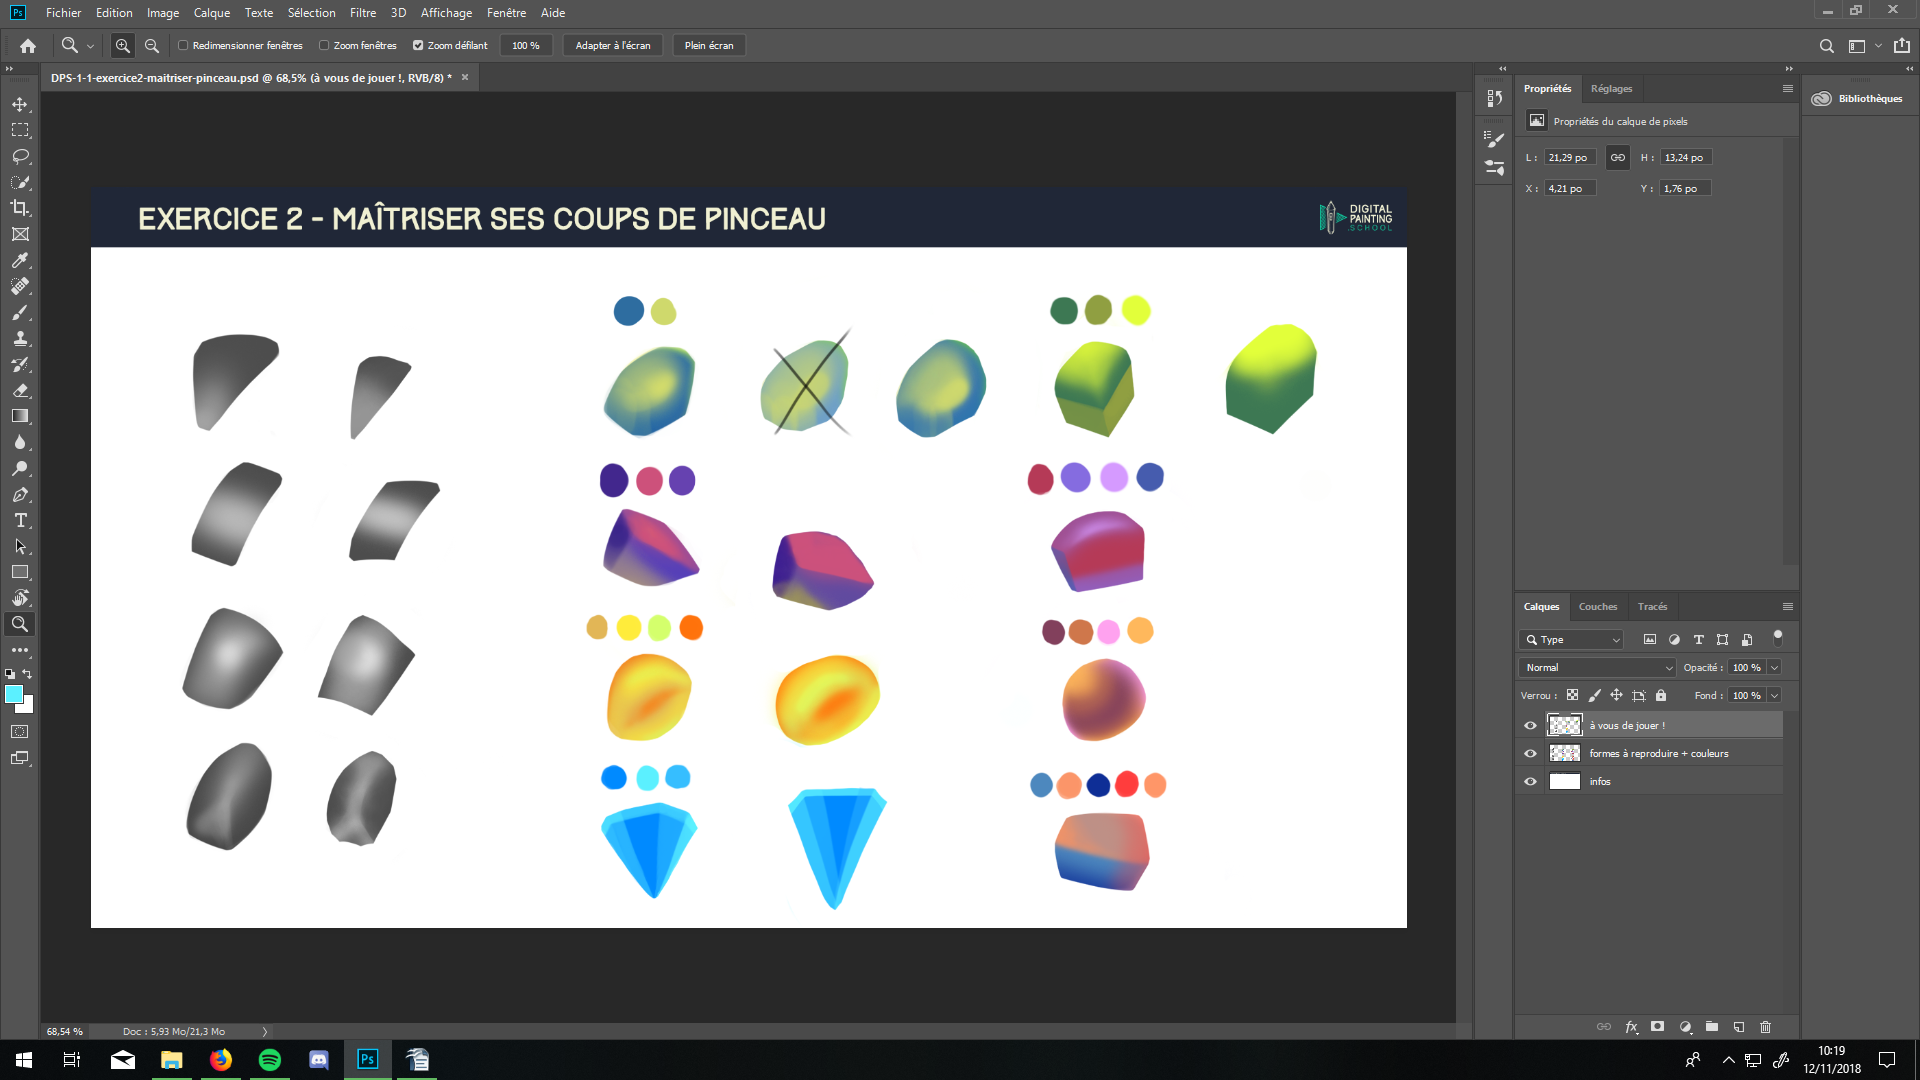Select the Eyedropper tool
The height and width of the screenshot is (1080, 1920).
coord(20,260)
